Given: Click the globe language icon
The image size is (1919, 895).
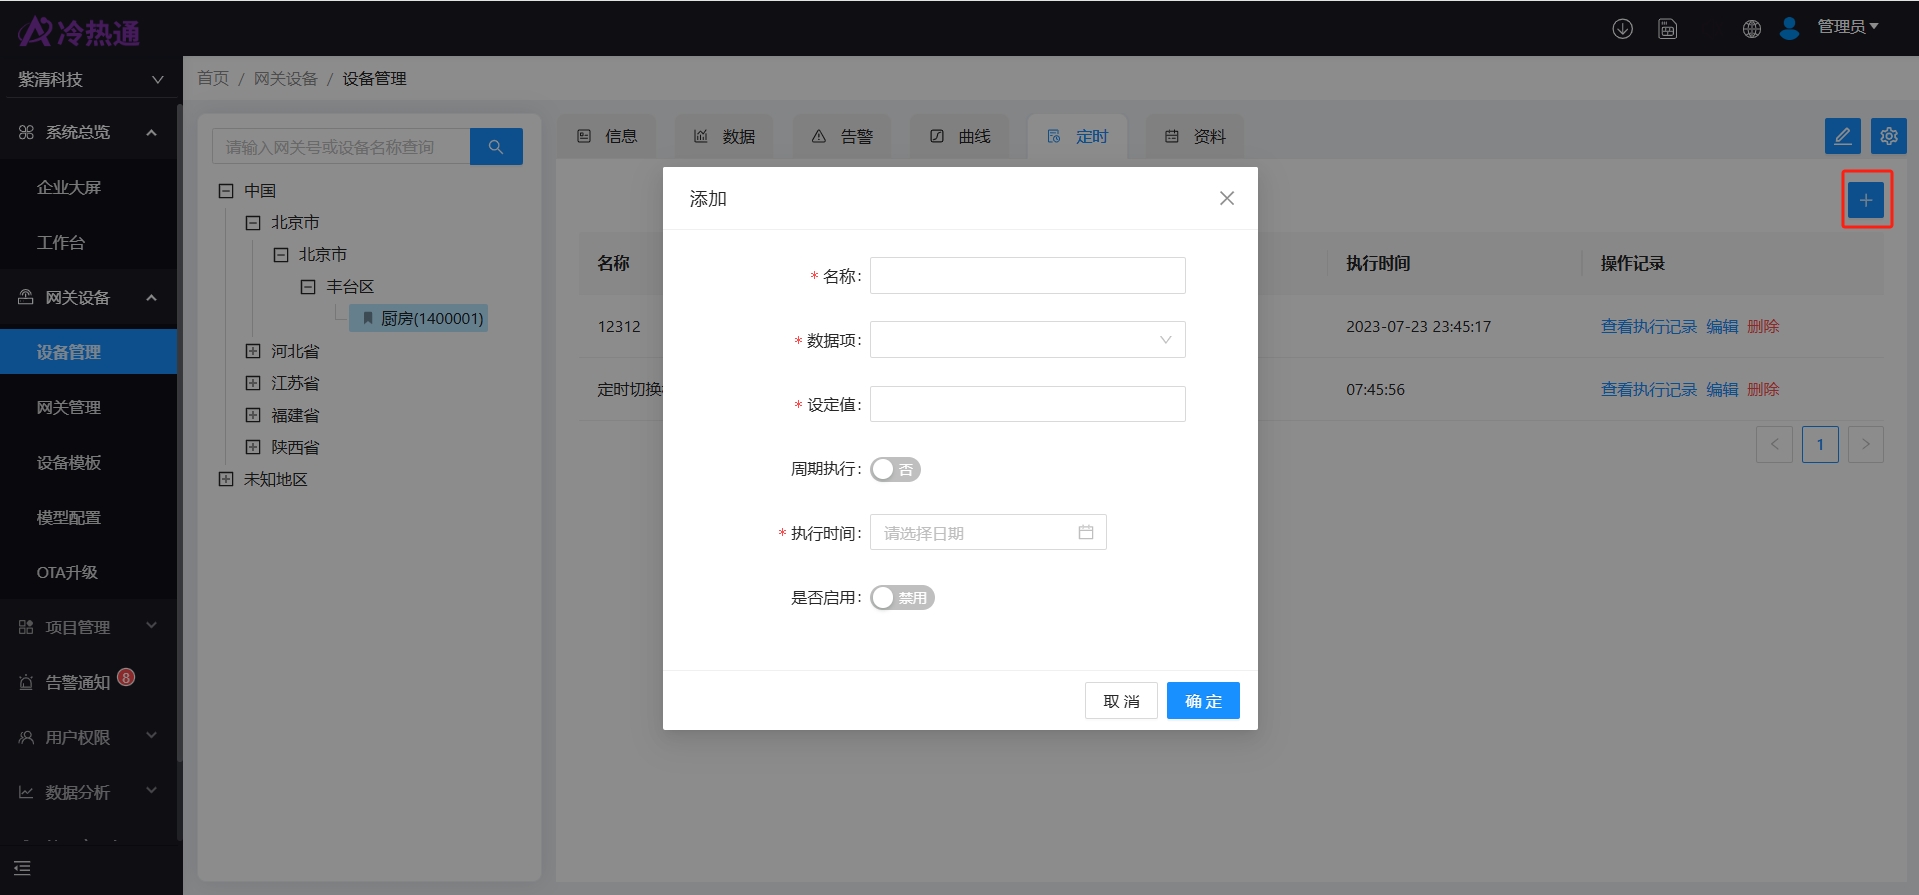Looking at the screenshot, I should [x=1751, y=29].
